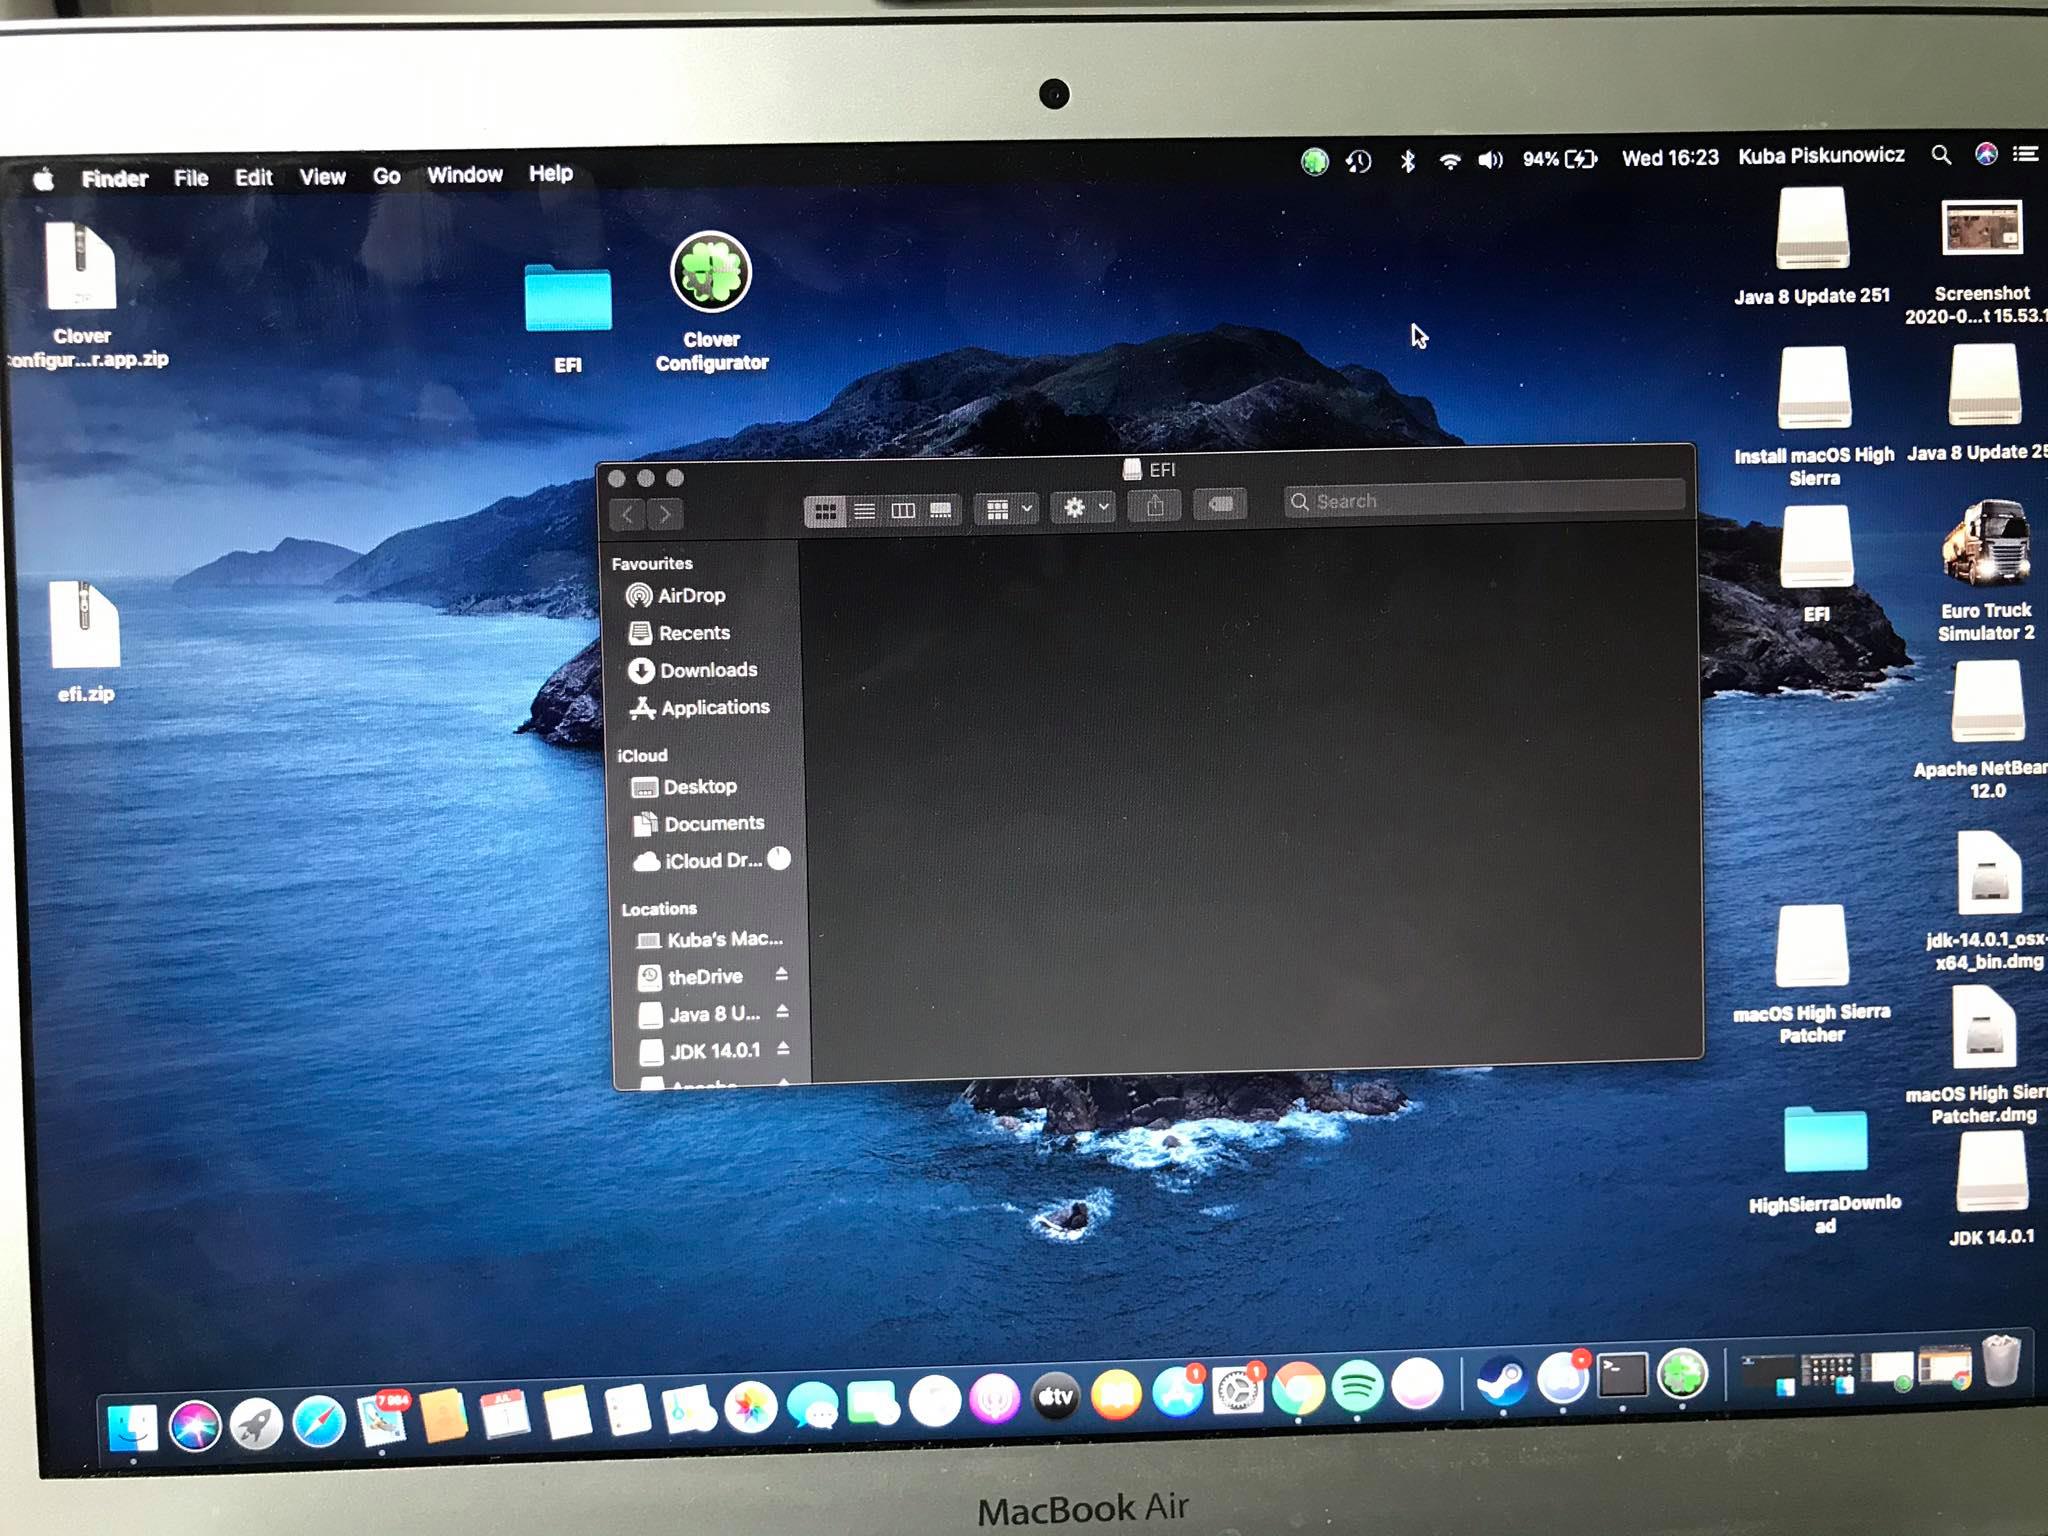The height and width of the screenshot is (1536, 2048).
Task: Click the Share toolbar button
Action: (x=1155, y=507)
